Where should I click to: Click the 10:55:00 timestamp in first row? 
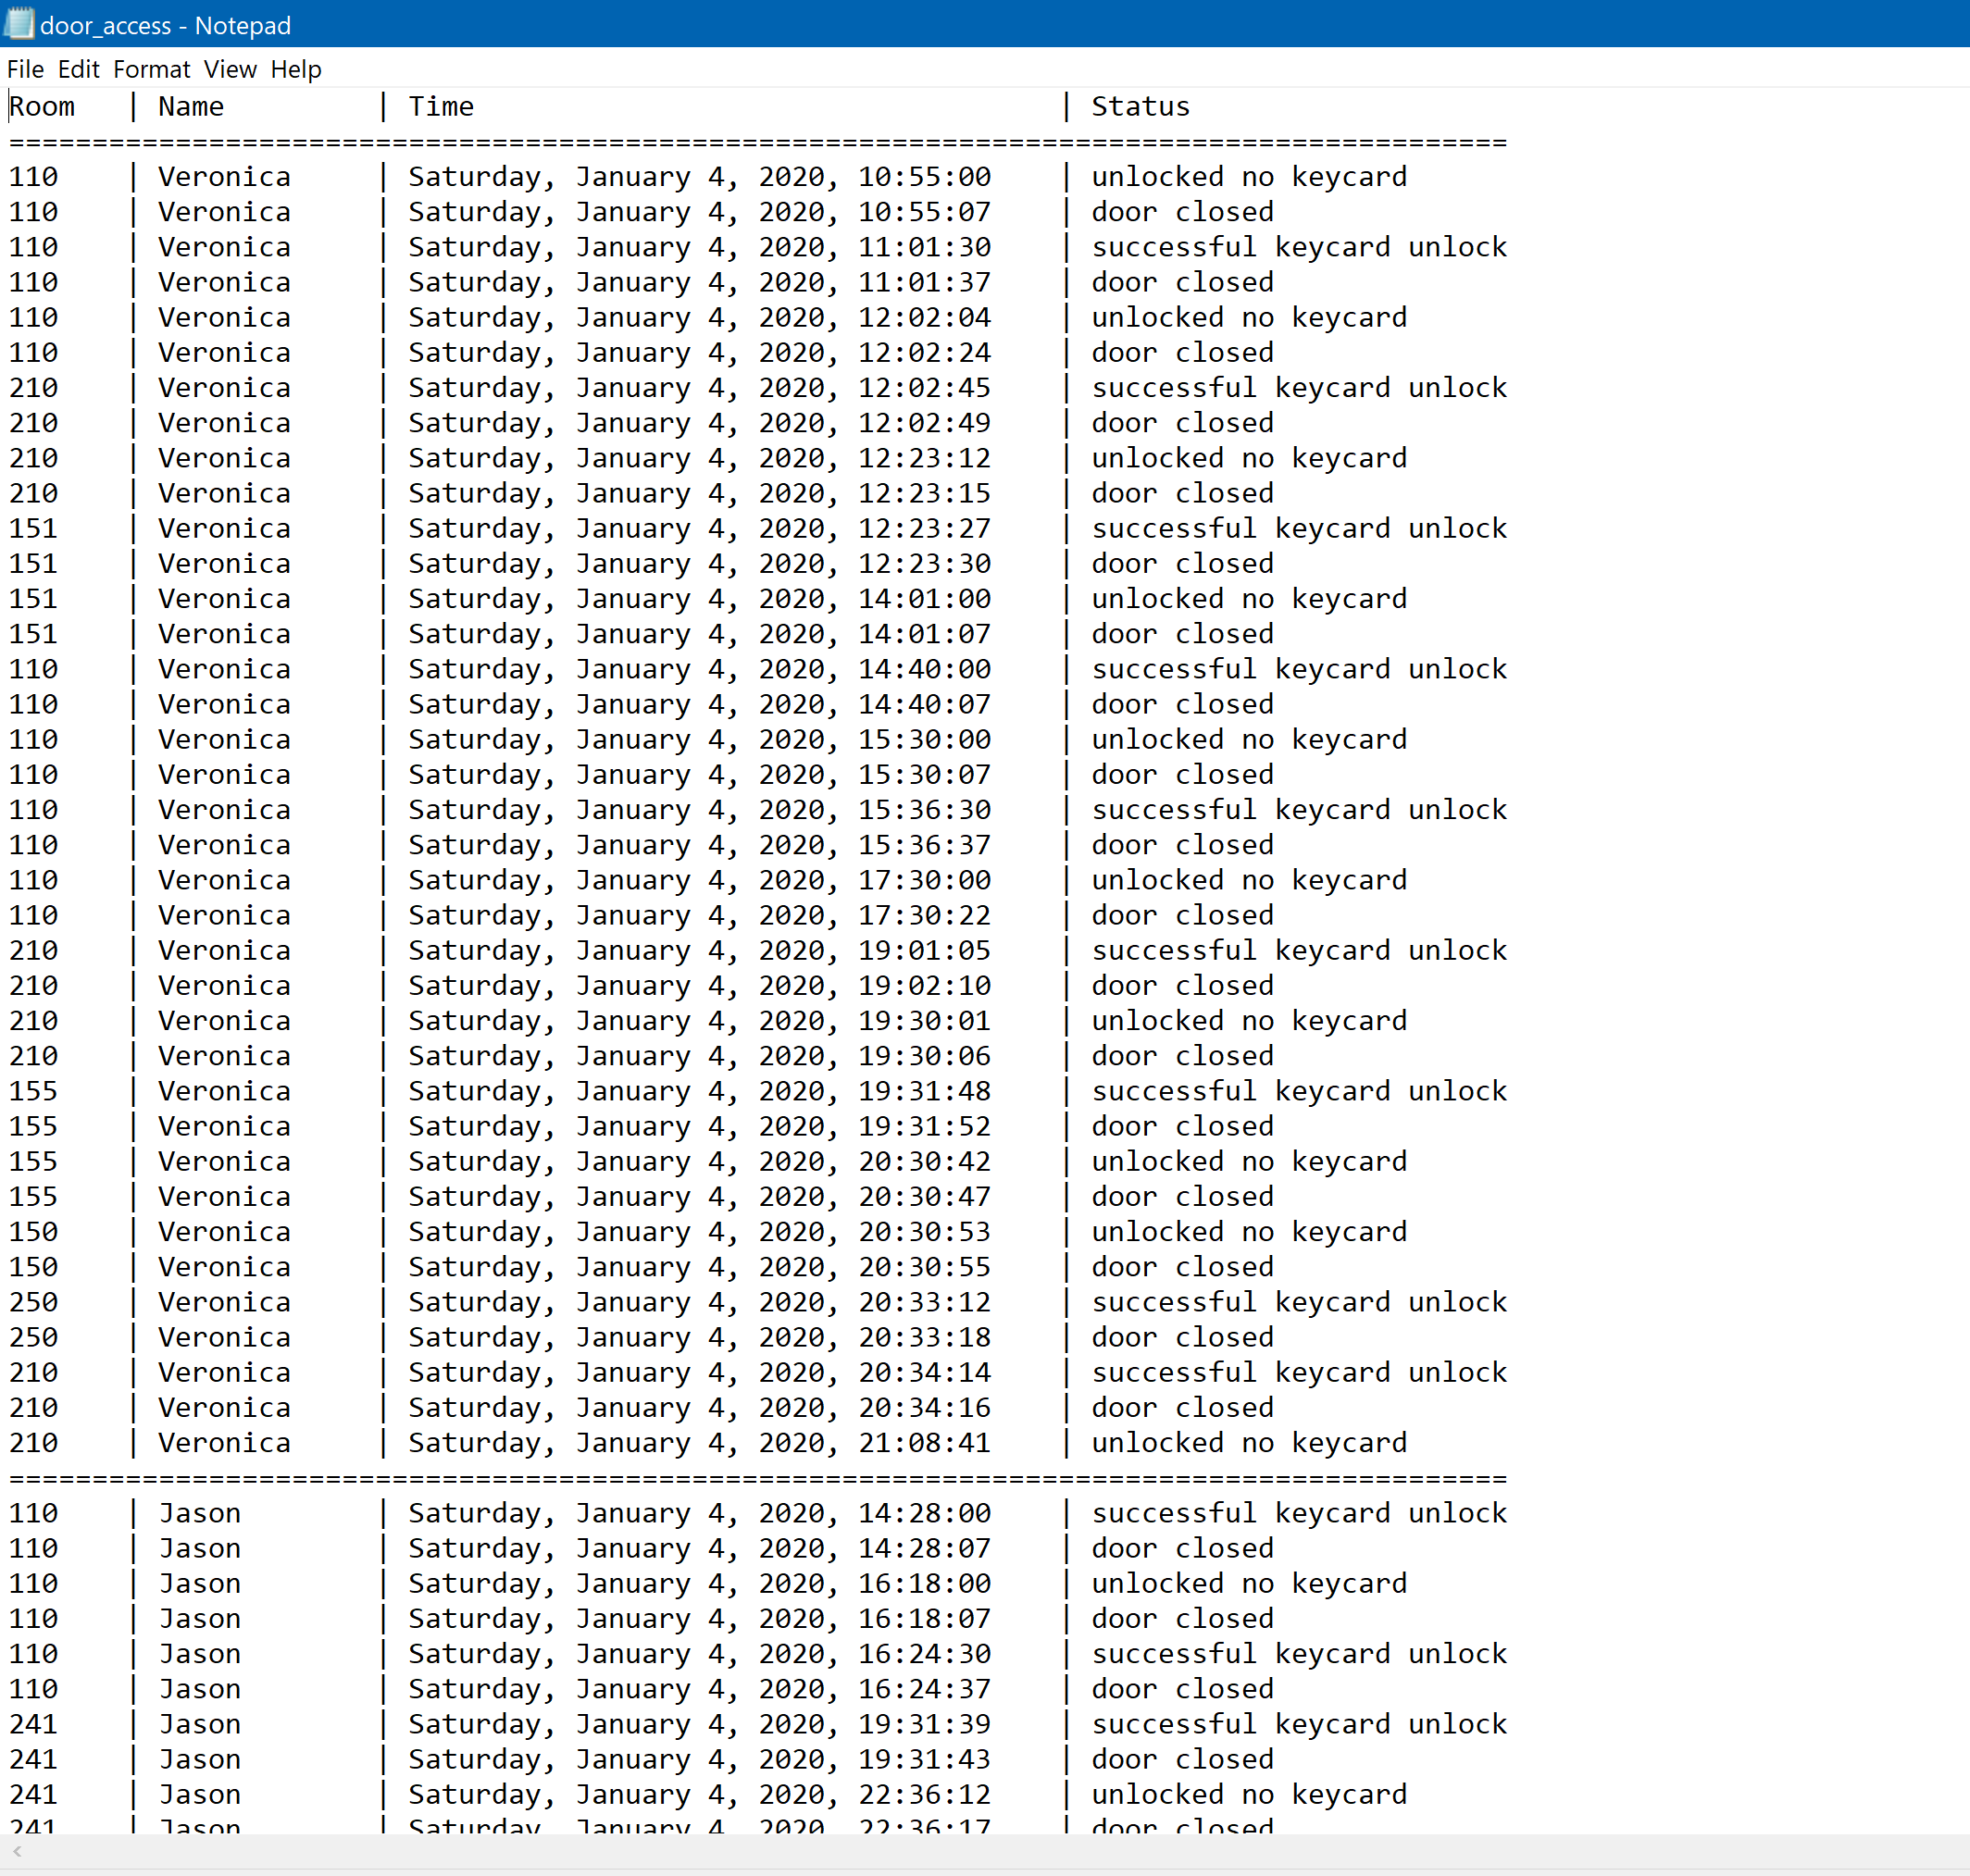(x=924, y=177)
